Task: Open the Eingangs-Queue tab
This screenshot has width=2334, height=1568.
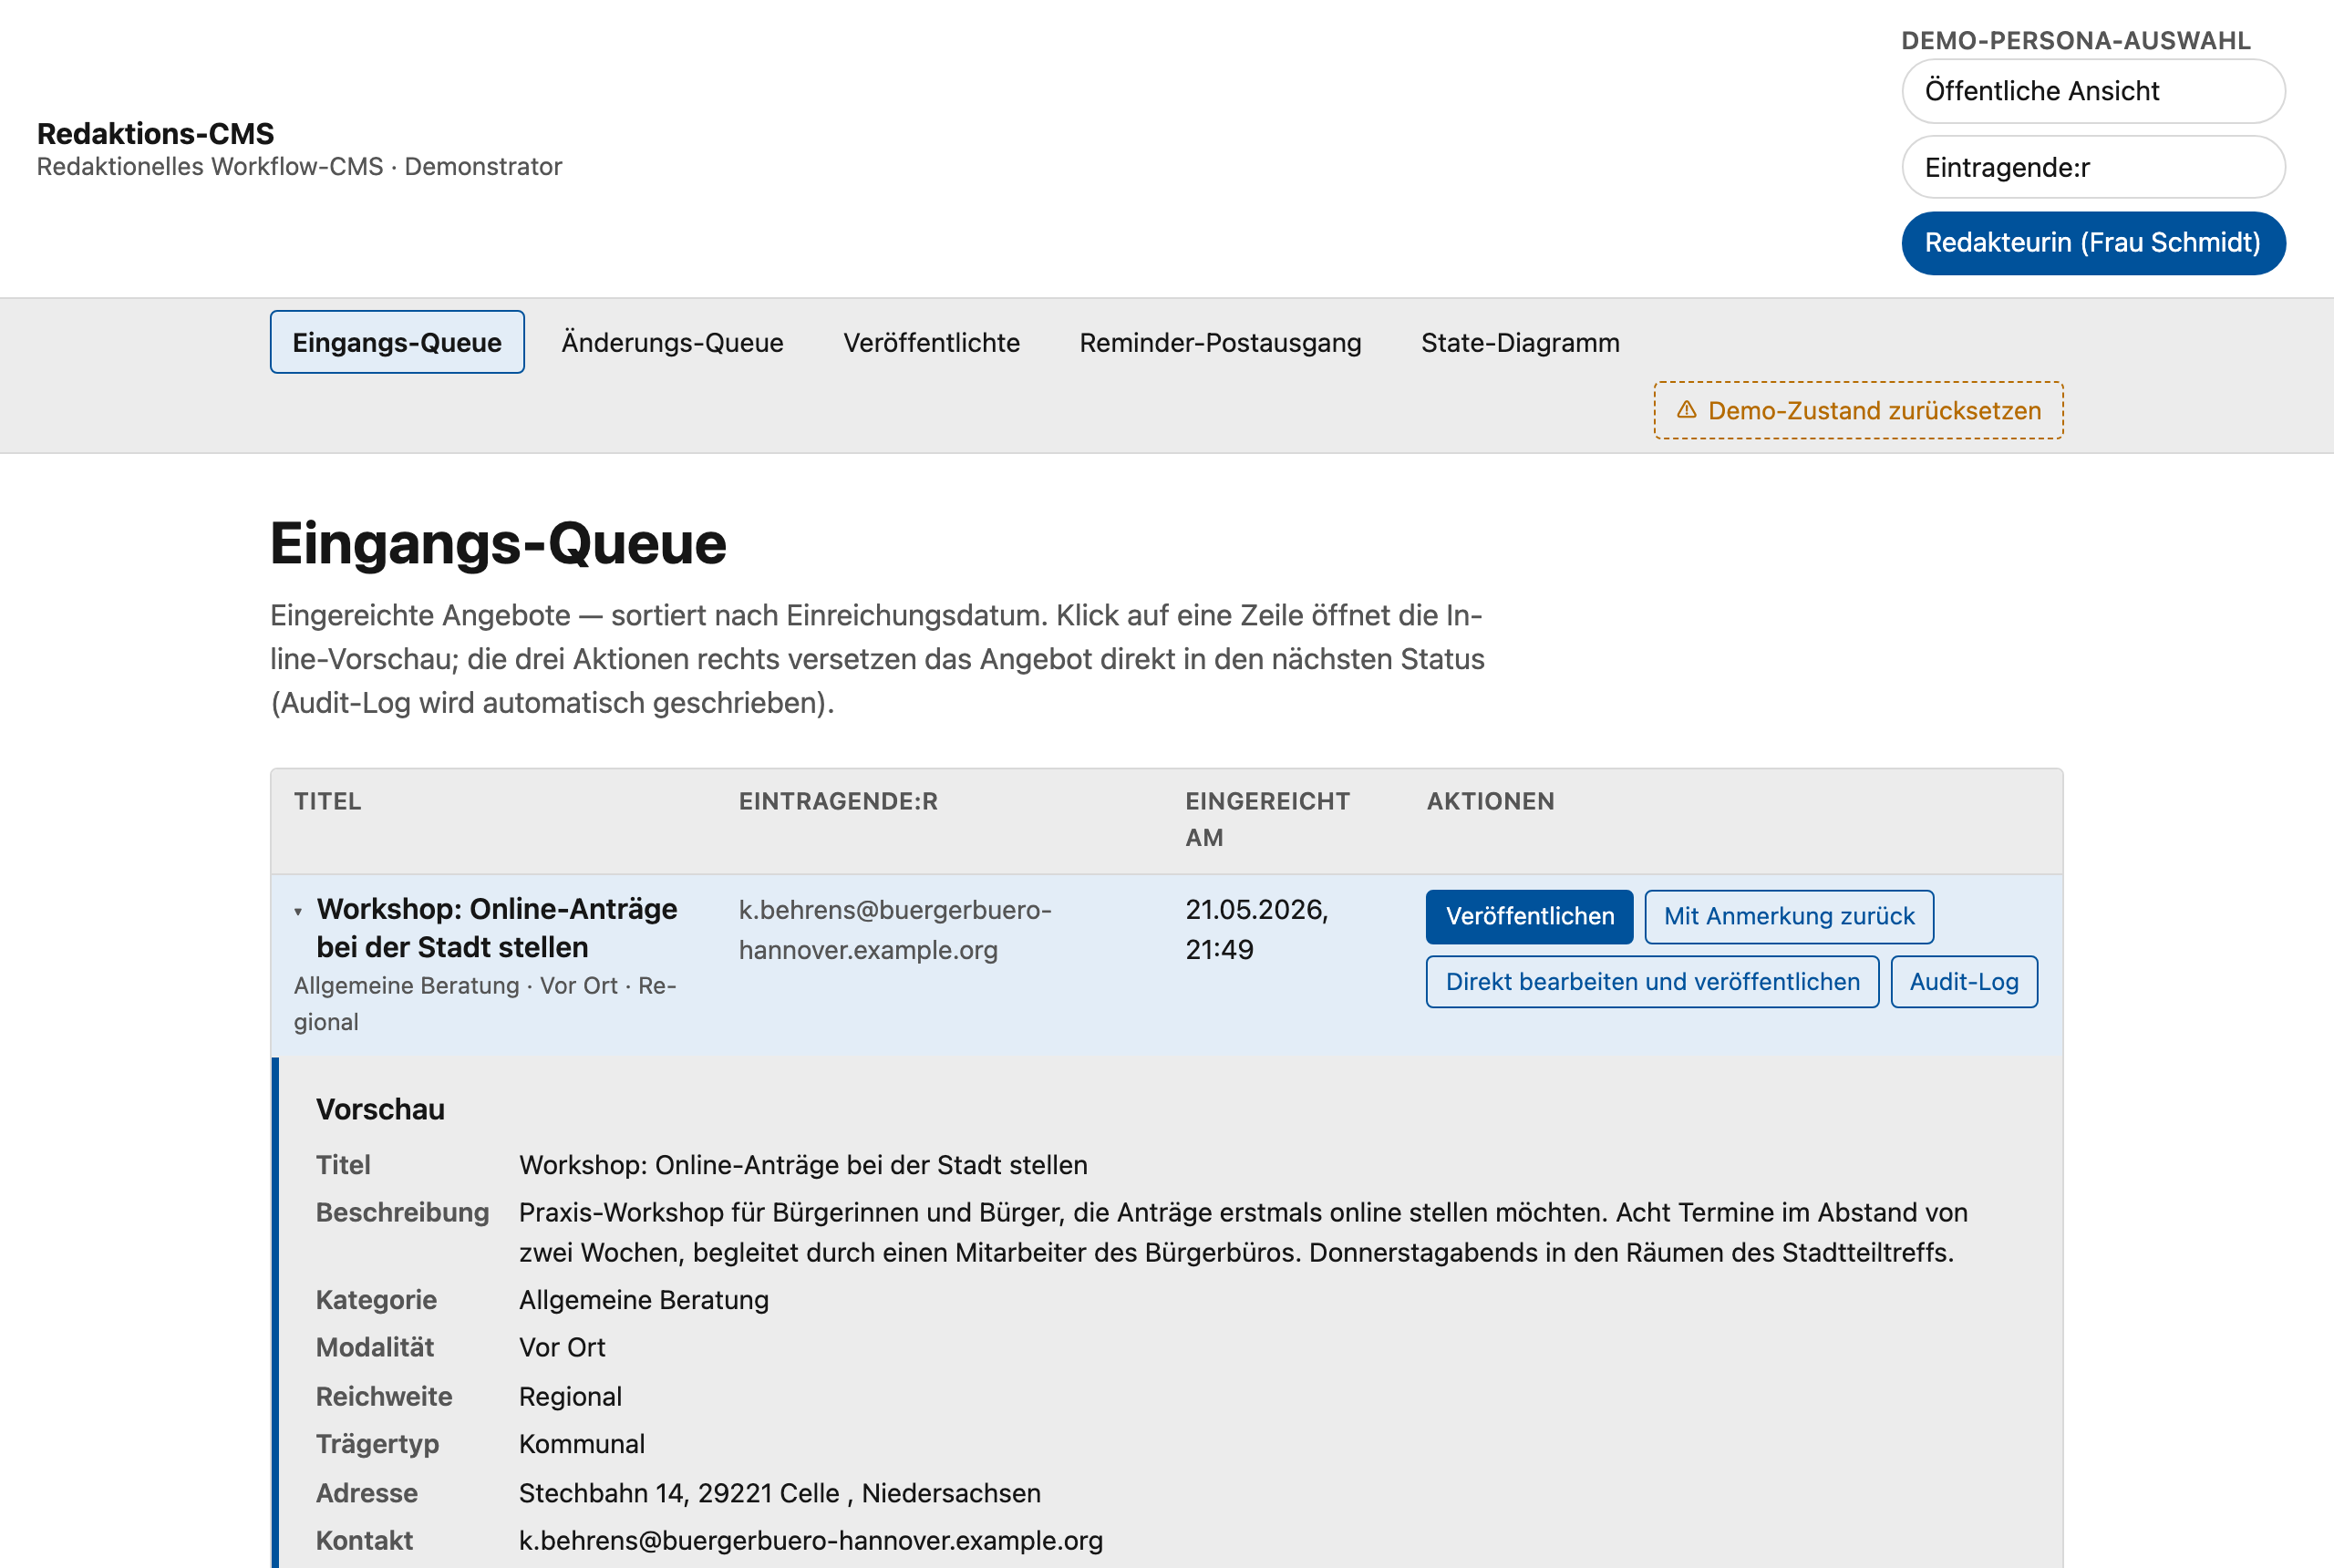Action: click(397, 342)
